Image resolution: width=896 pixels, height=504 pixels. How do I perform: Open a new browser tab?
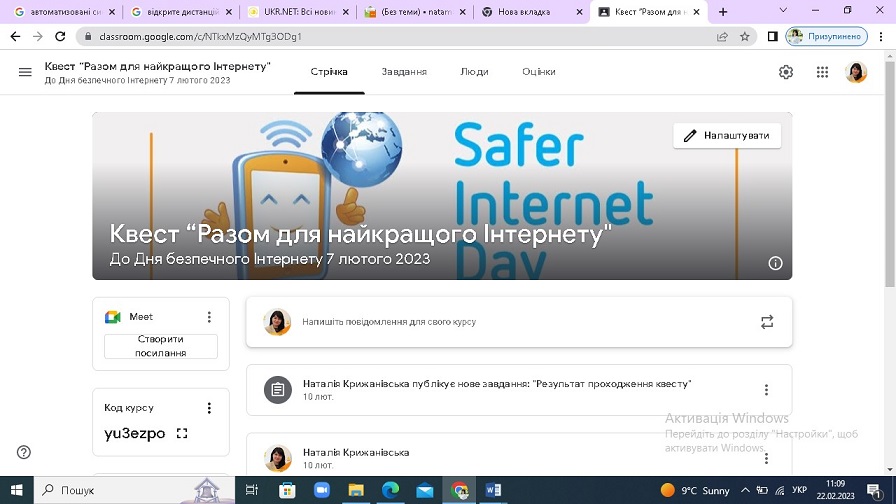(x=723, y=11)
